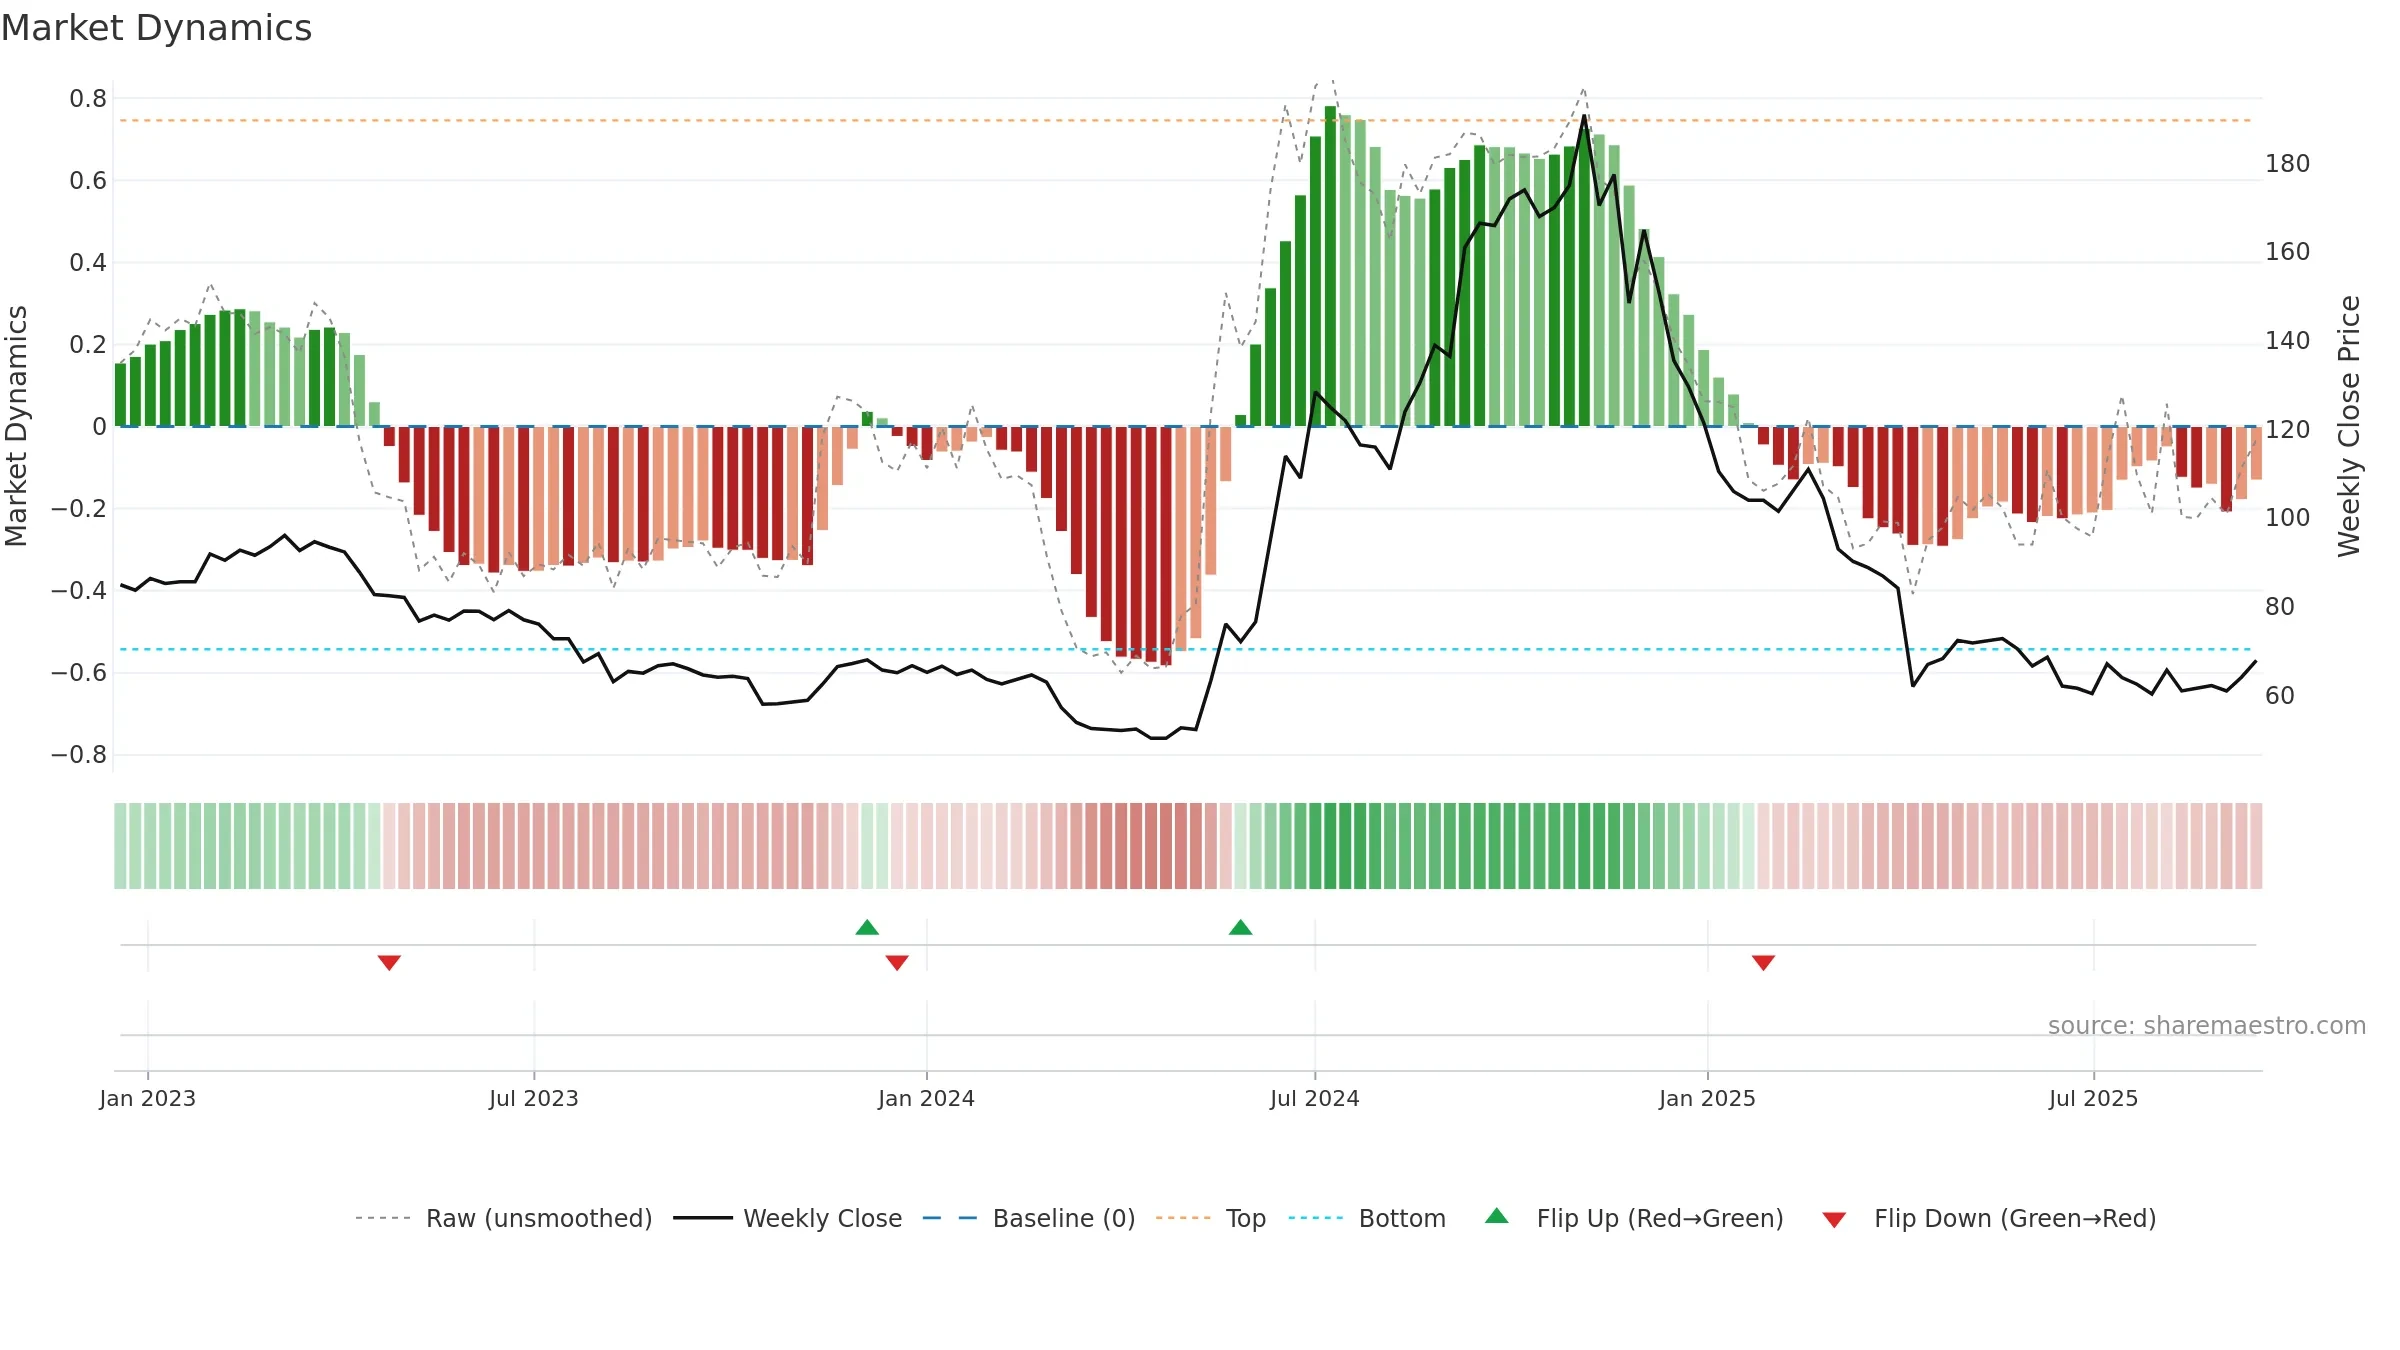2400x1350 pixels.
Task: Click the Jul 2023 x-axis label
Action: point(534,1098)
